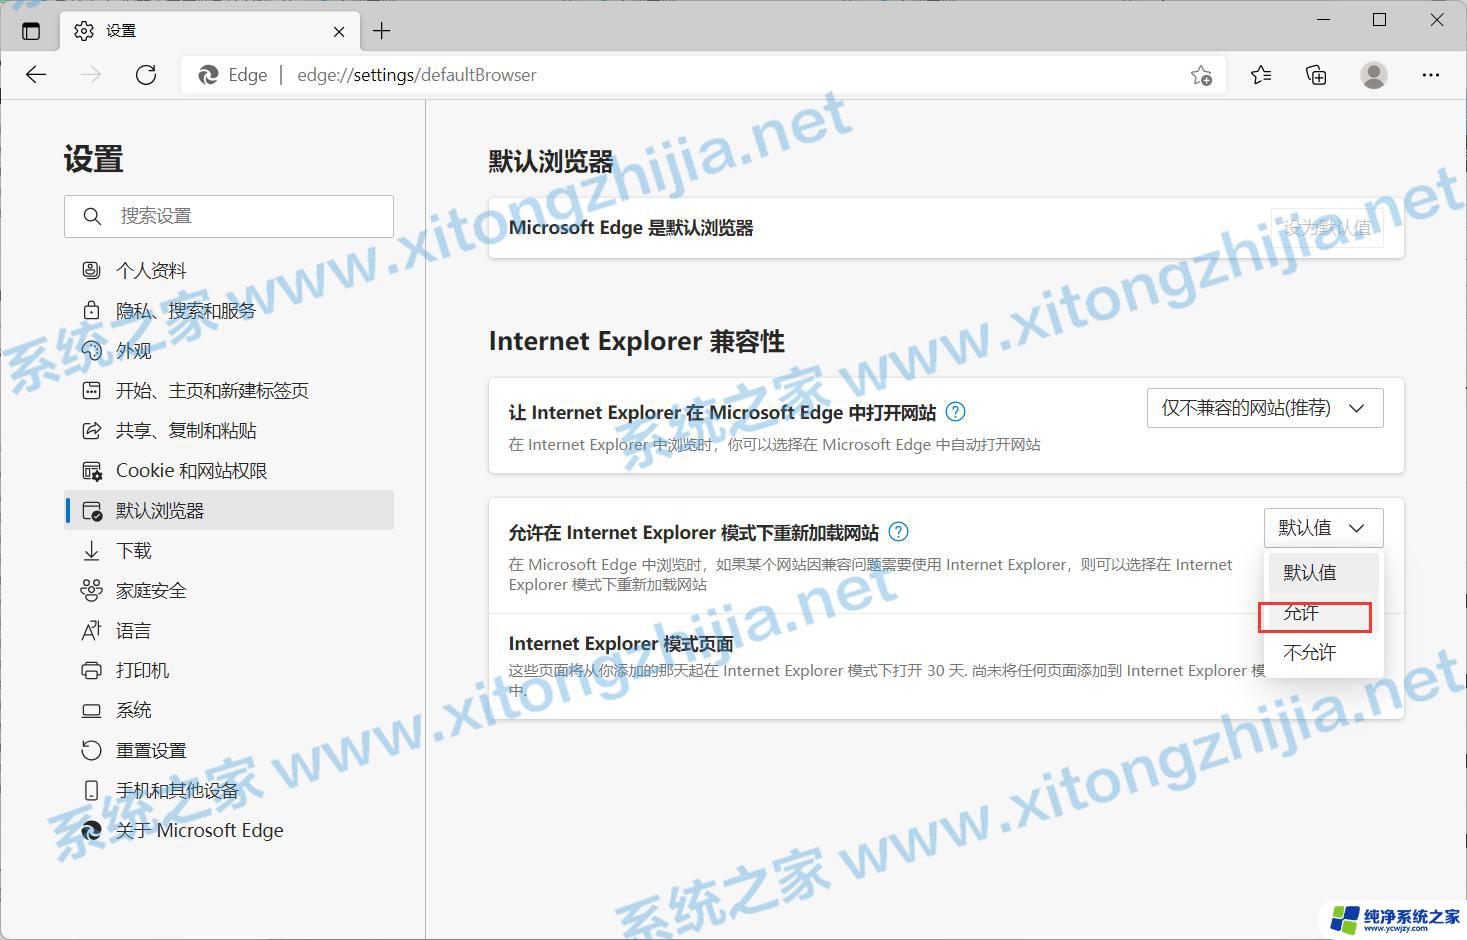Open Cookie 和网站权限 settings section

tap(229, 470)
